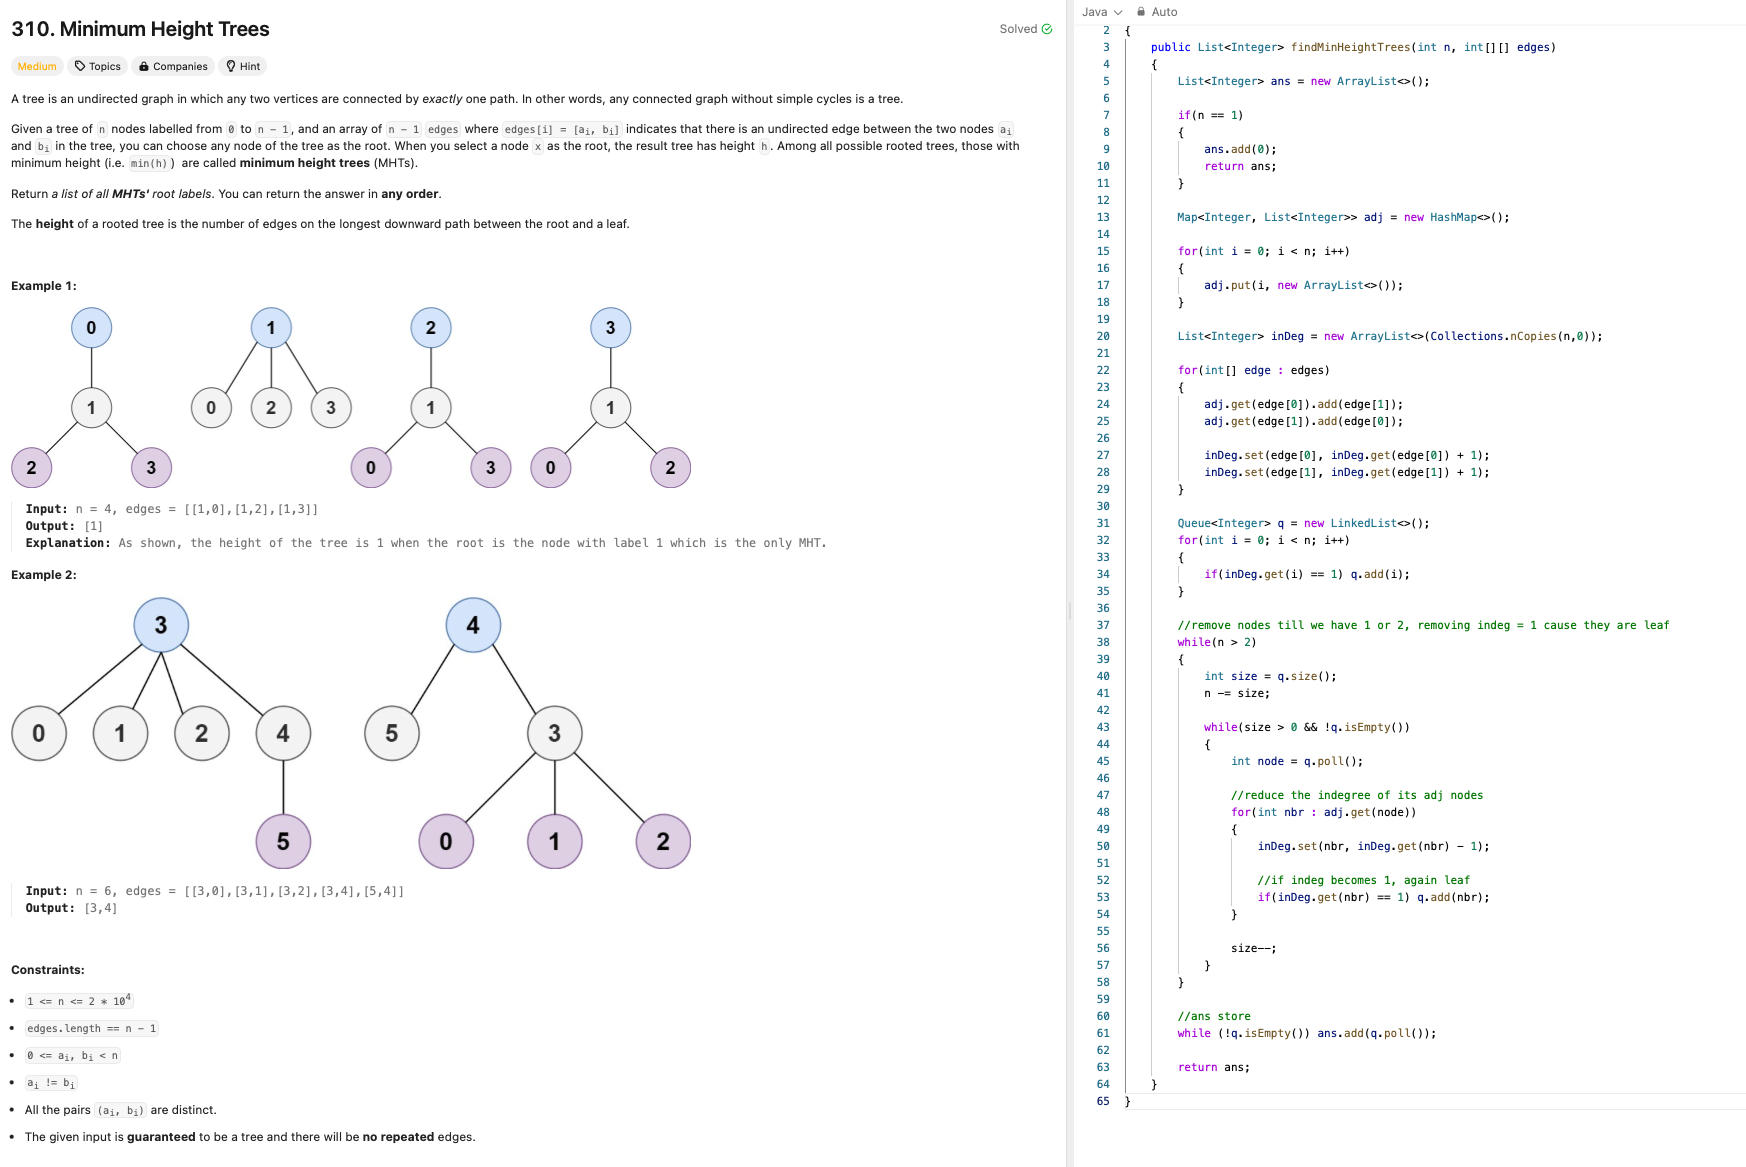Screen dimensions: 1746x1167
Task: Click the Map adj = new HashMap line
Action: click(1343, 217)
